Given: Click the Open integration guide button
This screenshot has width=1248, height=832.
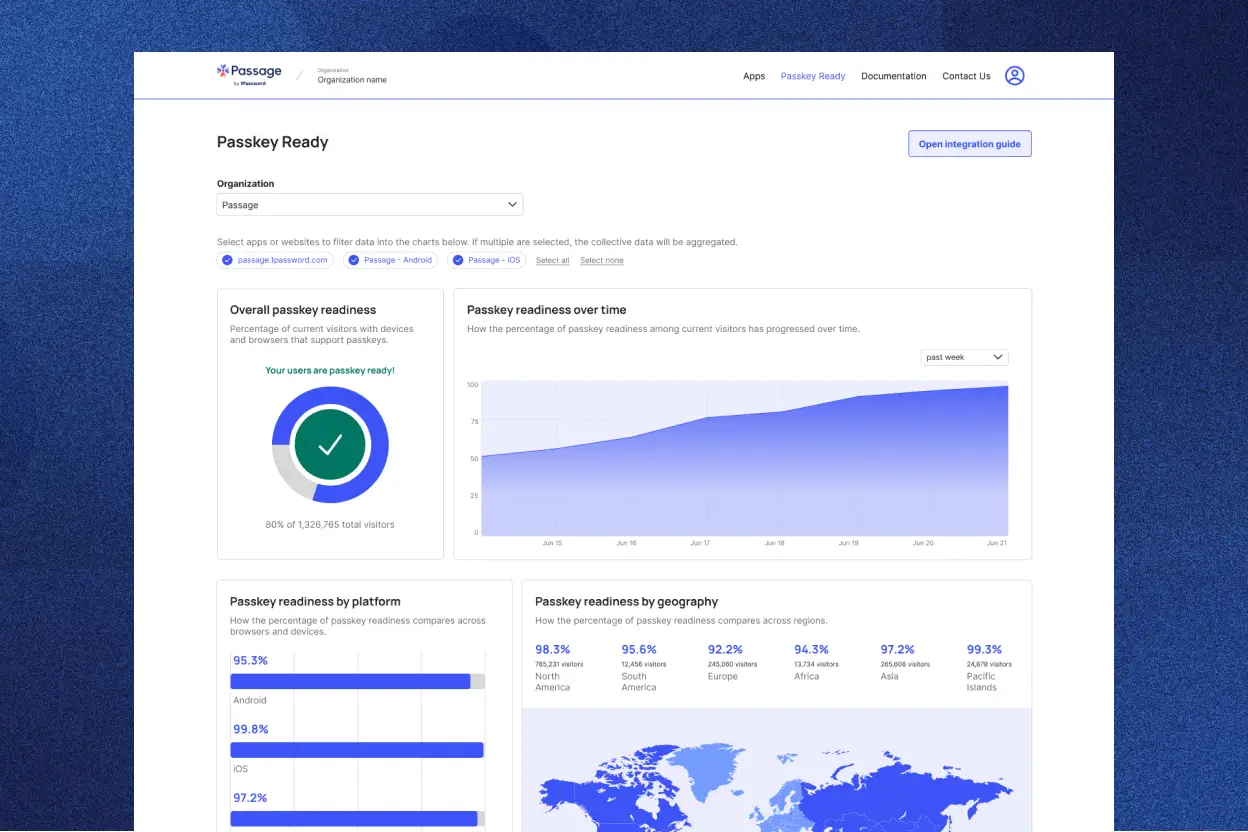Looking at the screenshot, I should point(969,144).
